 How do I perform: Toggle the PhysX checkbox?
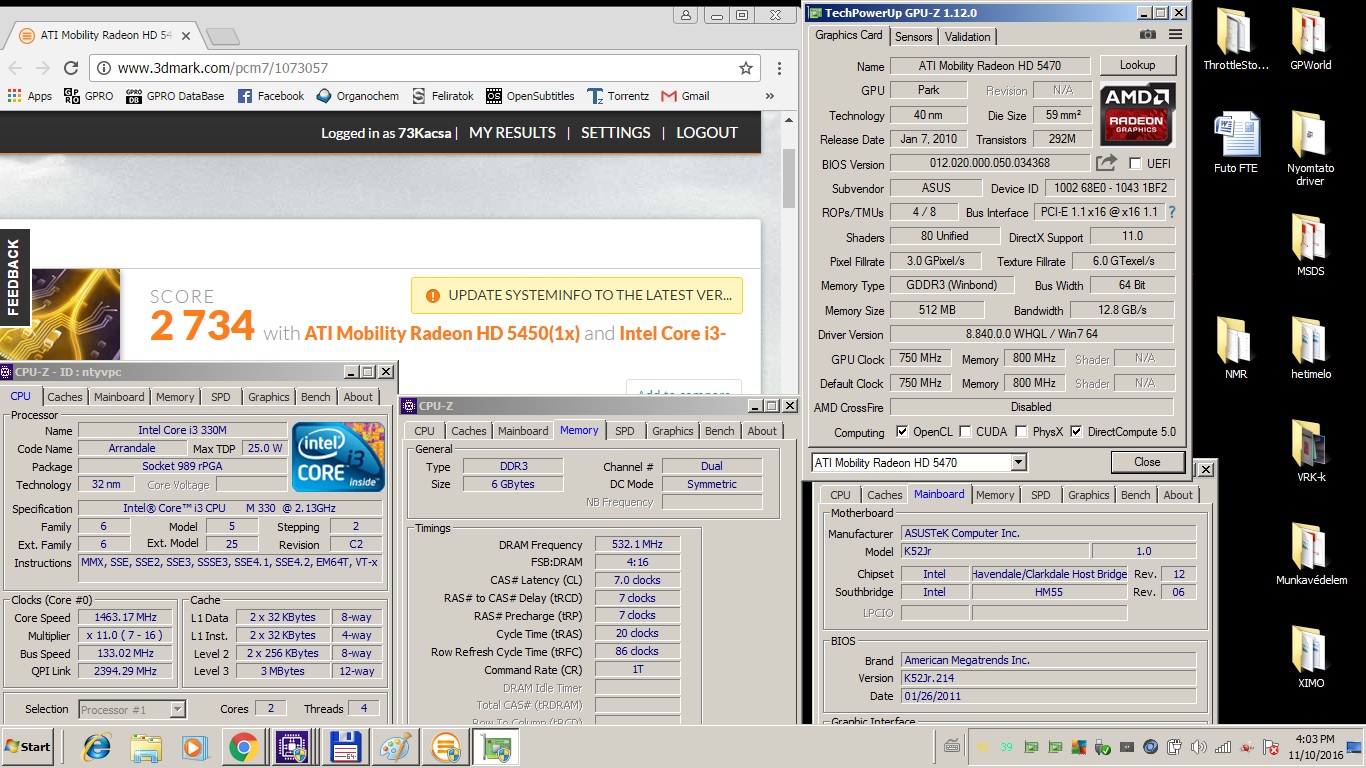[x=1021, y=432]
